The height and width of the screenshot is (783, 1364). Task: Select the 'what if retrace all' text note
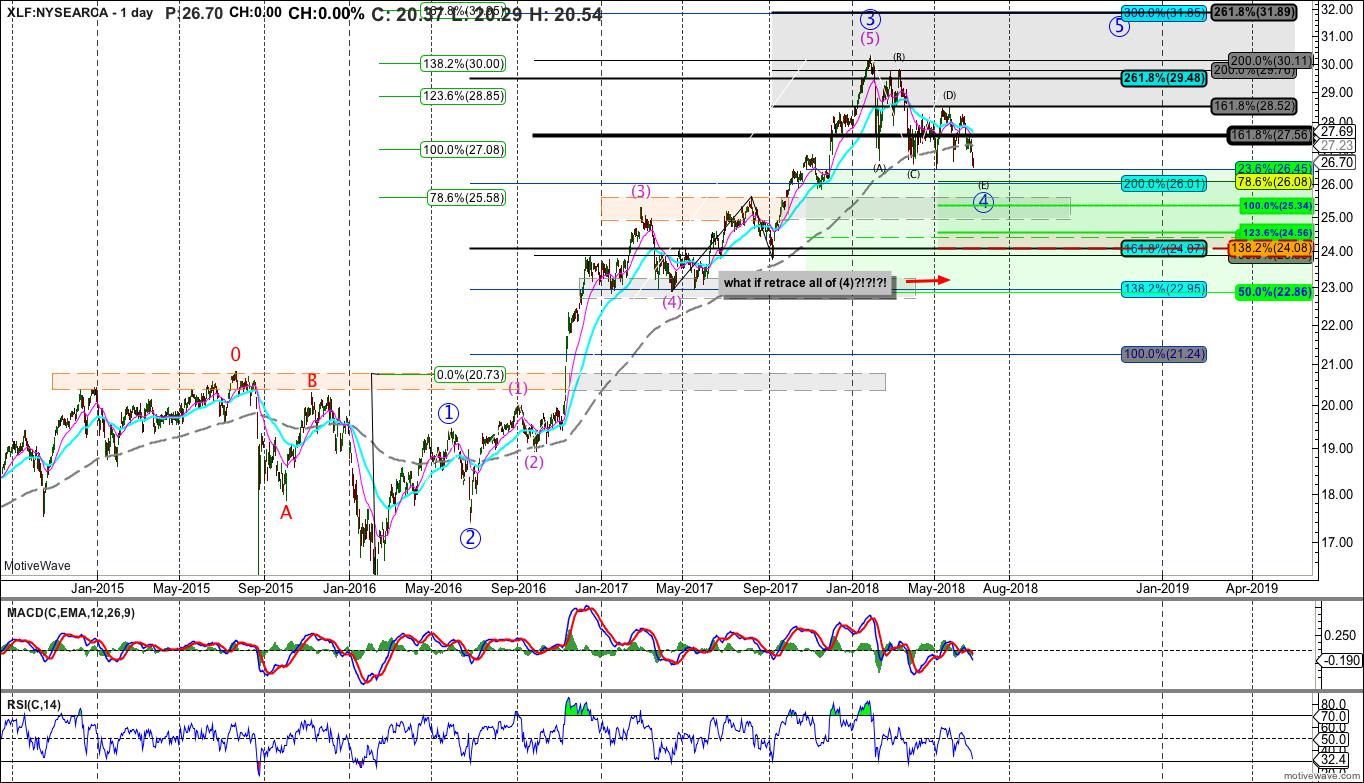805,283
